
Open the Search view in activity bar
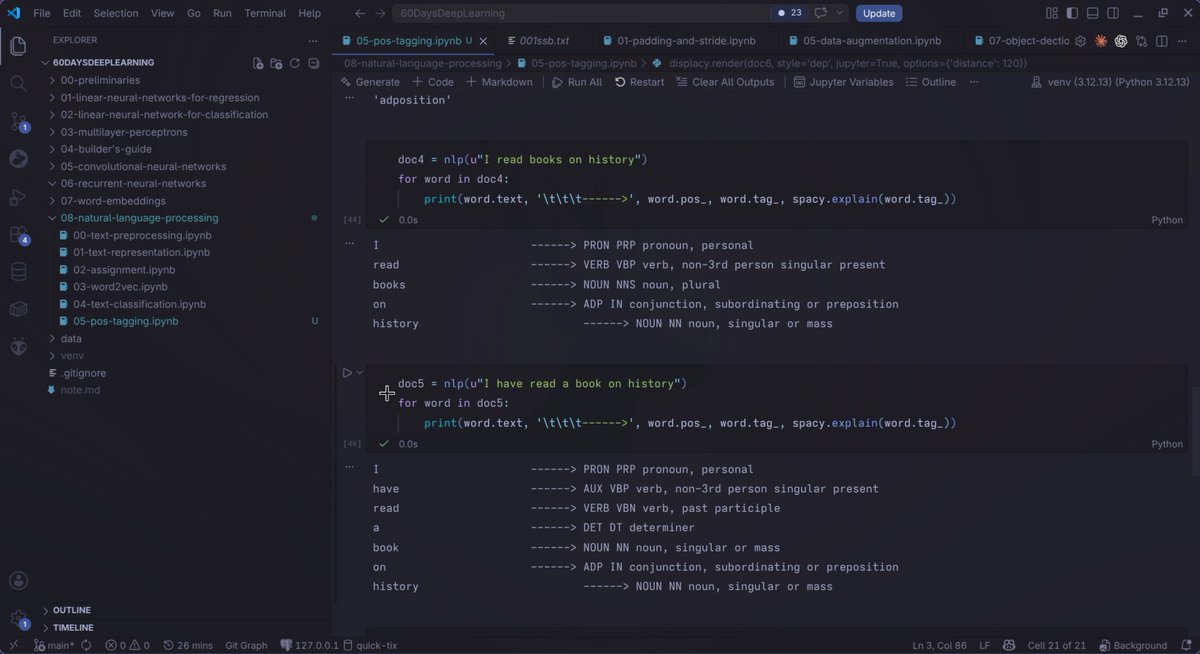pos(18,83)
